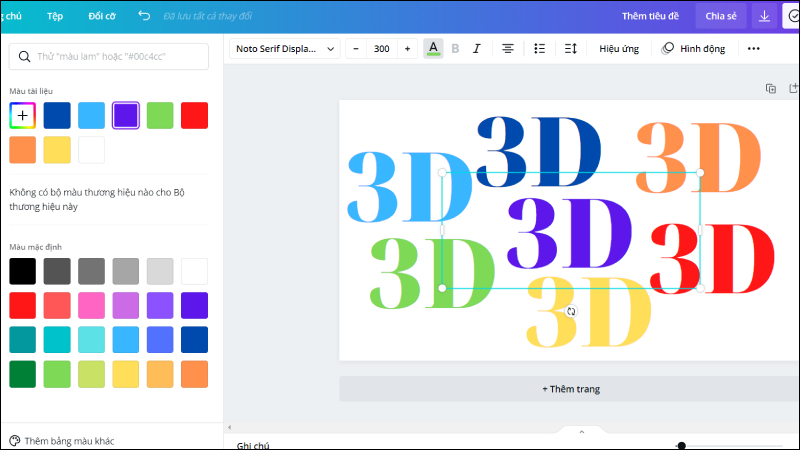Open Hiệu ứng effects panel
800x450 pixels.
point(619,48)
